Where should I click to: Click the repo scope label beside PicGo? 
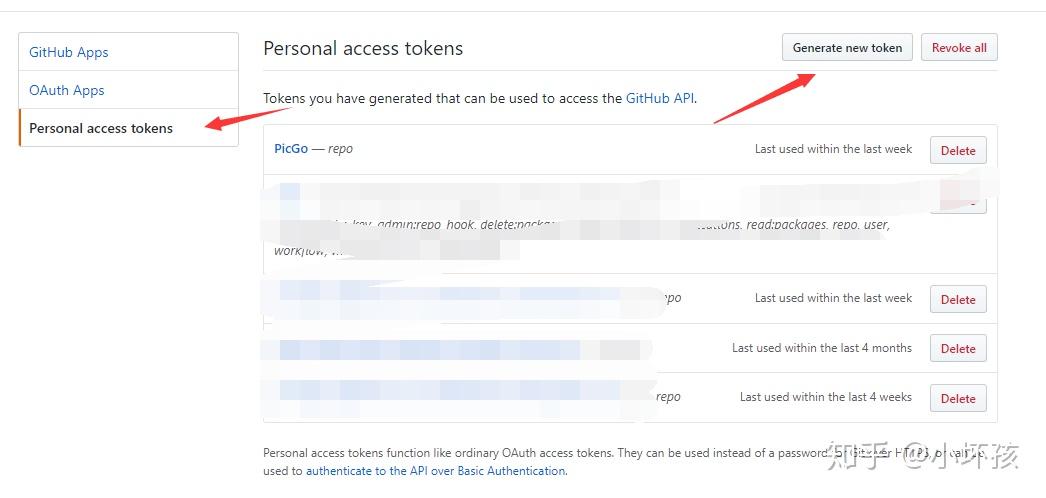pyautogui.click(x=340, y=149)
